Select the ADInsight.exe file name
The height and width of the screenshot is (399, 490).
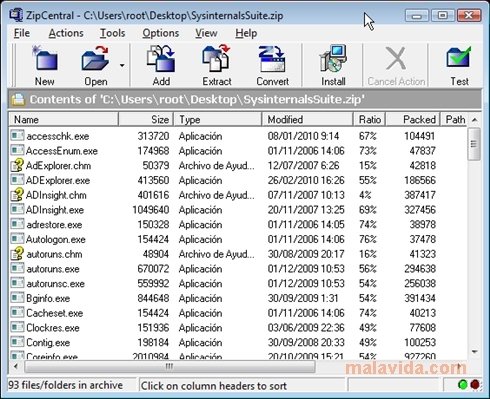[x=55, y=210]
